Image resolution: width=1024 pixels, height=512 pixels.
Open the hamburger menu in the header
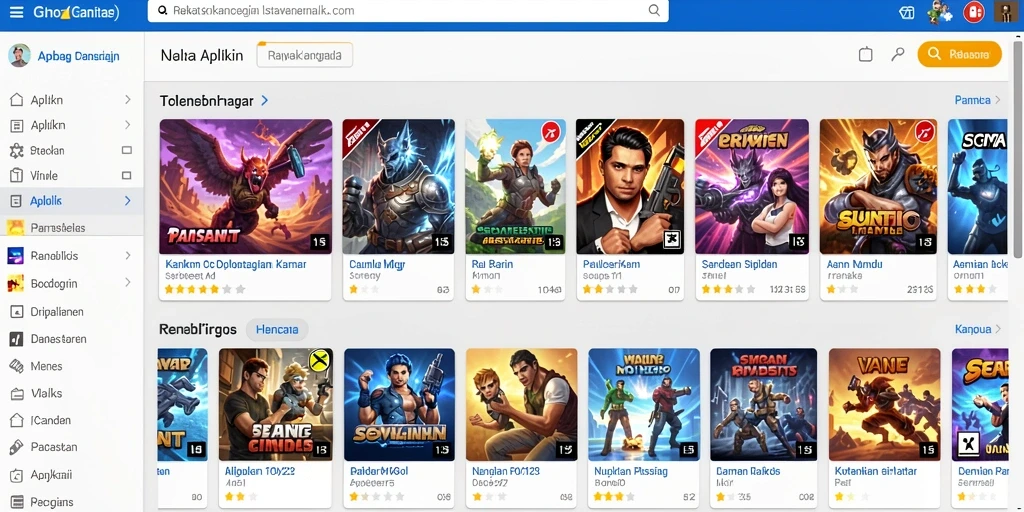pos(16,12)
